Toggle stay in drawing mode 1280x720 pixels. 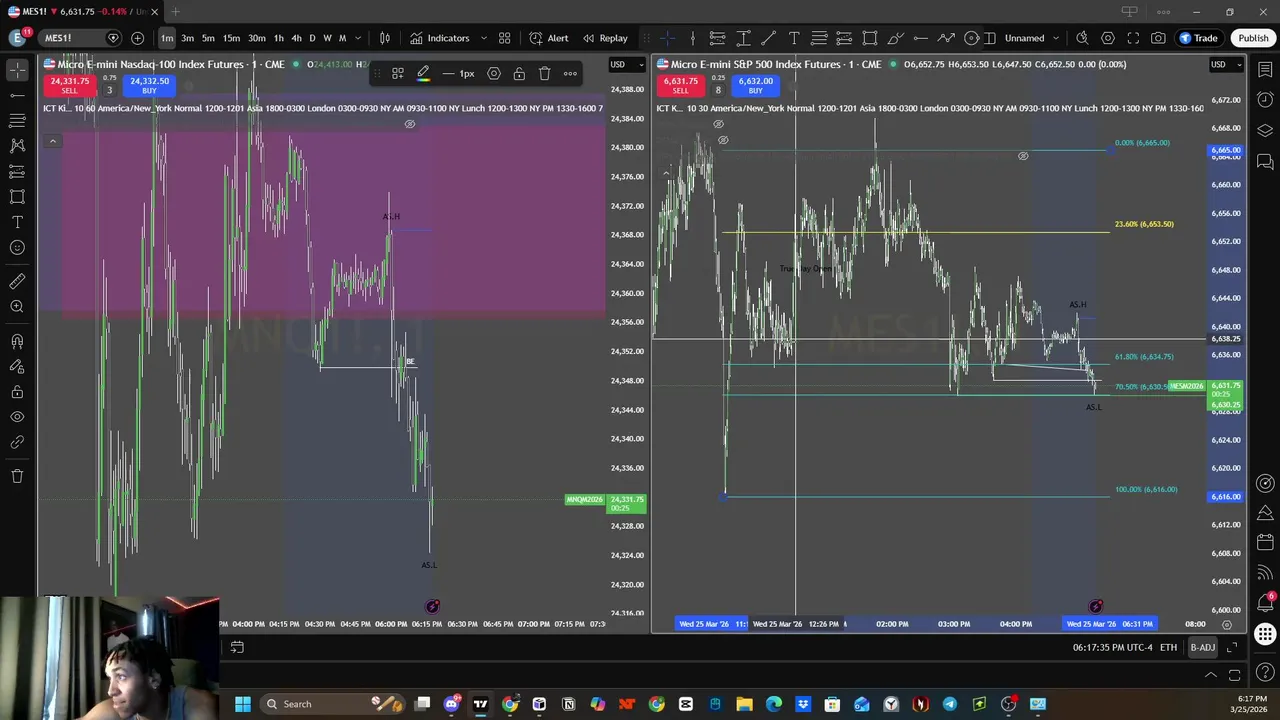click(17, 366)
